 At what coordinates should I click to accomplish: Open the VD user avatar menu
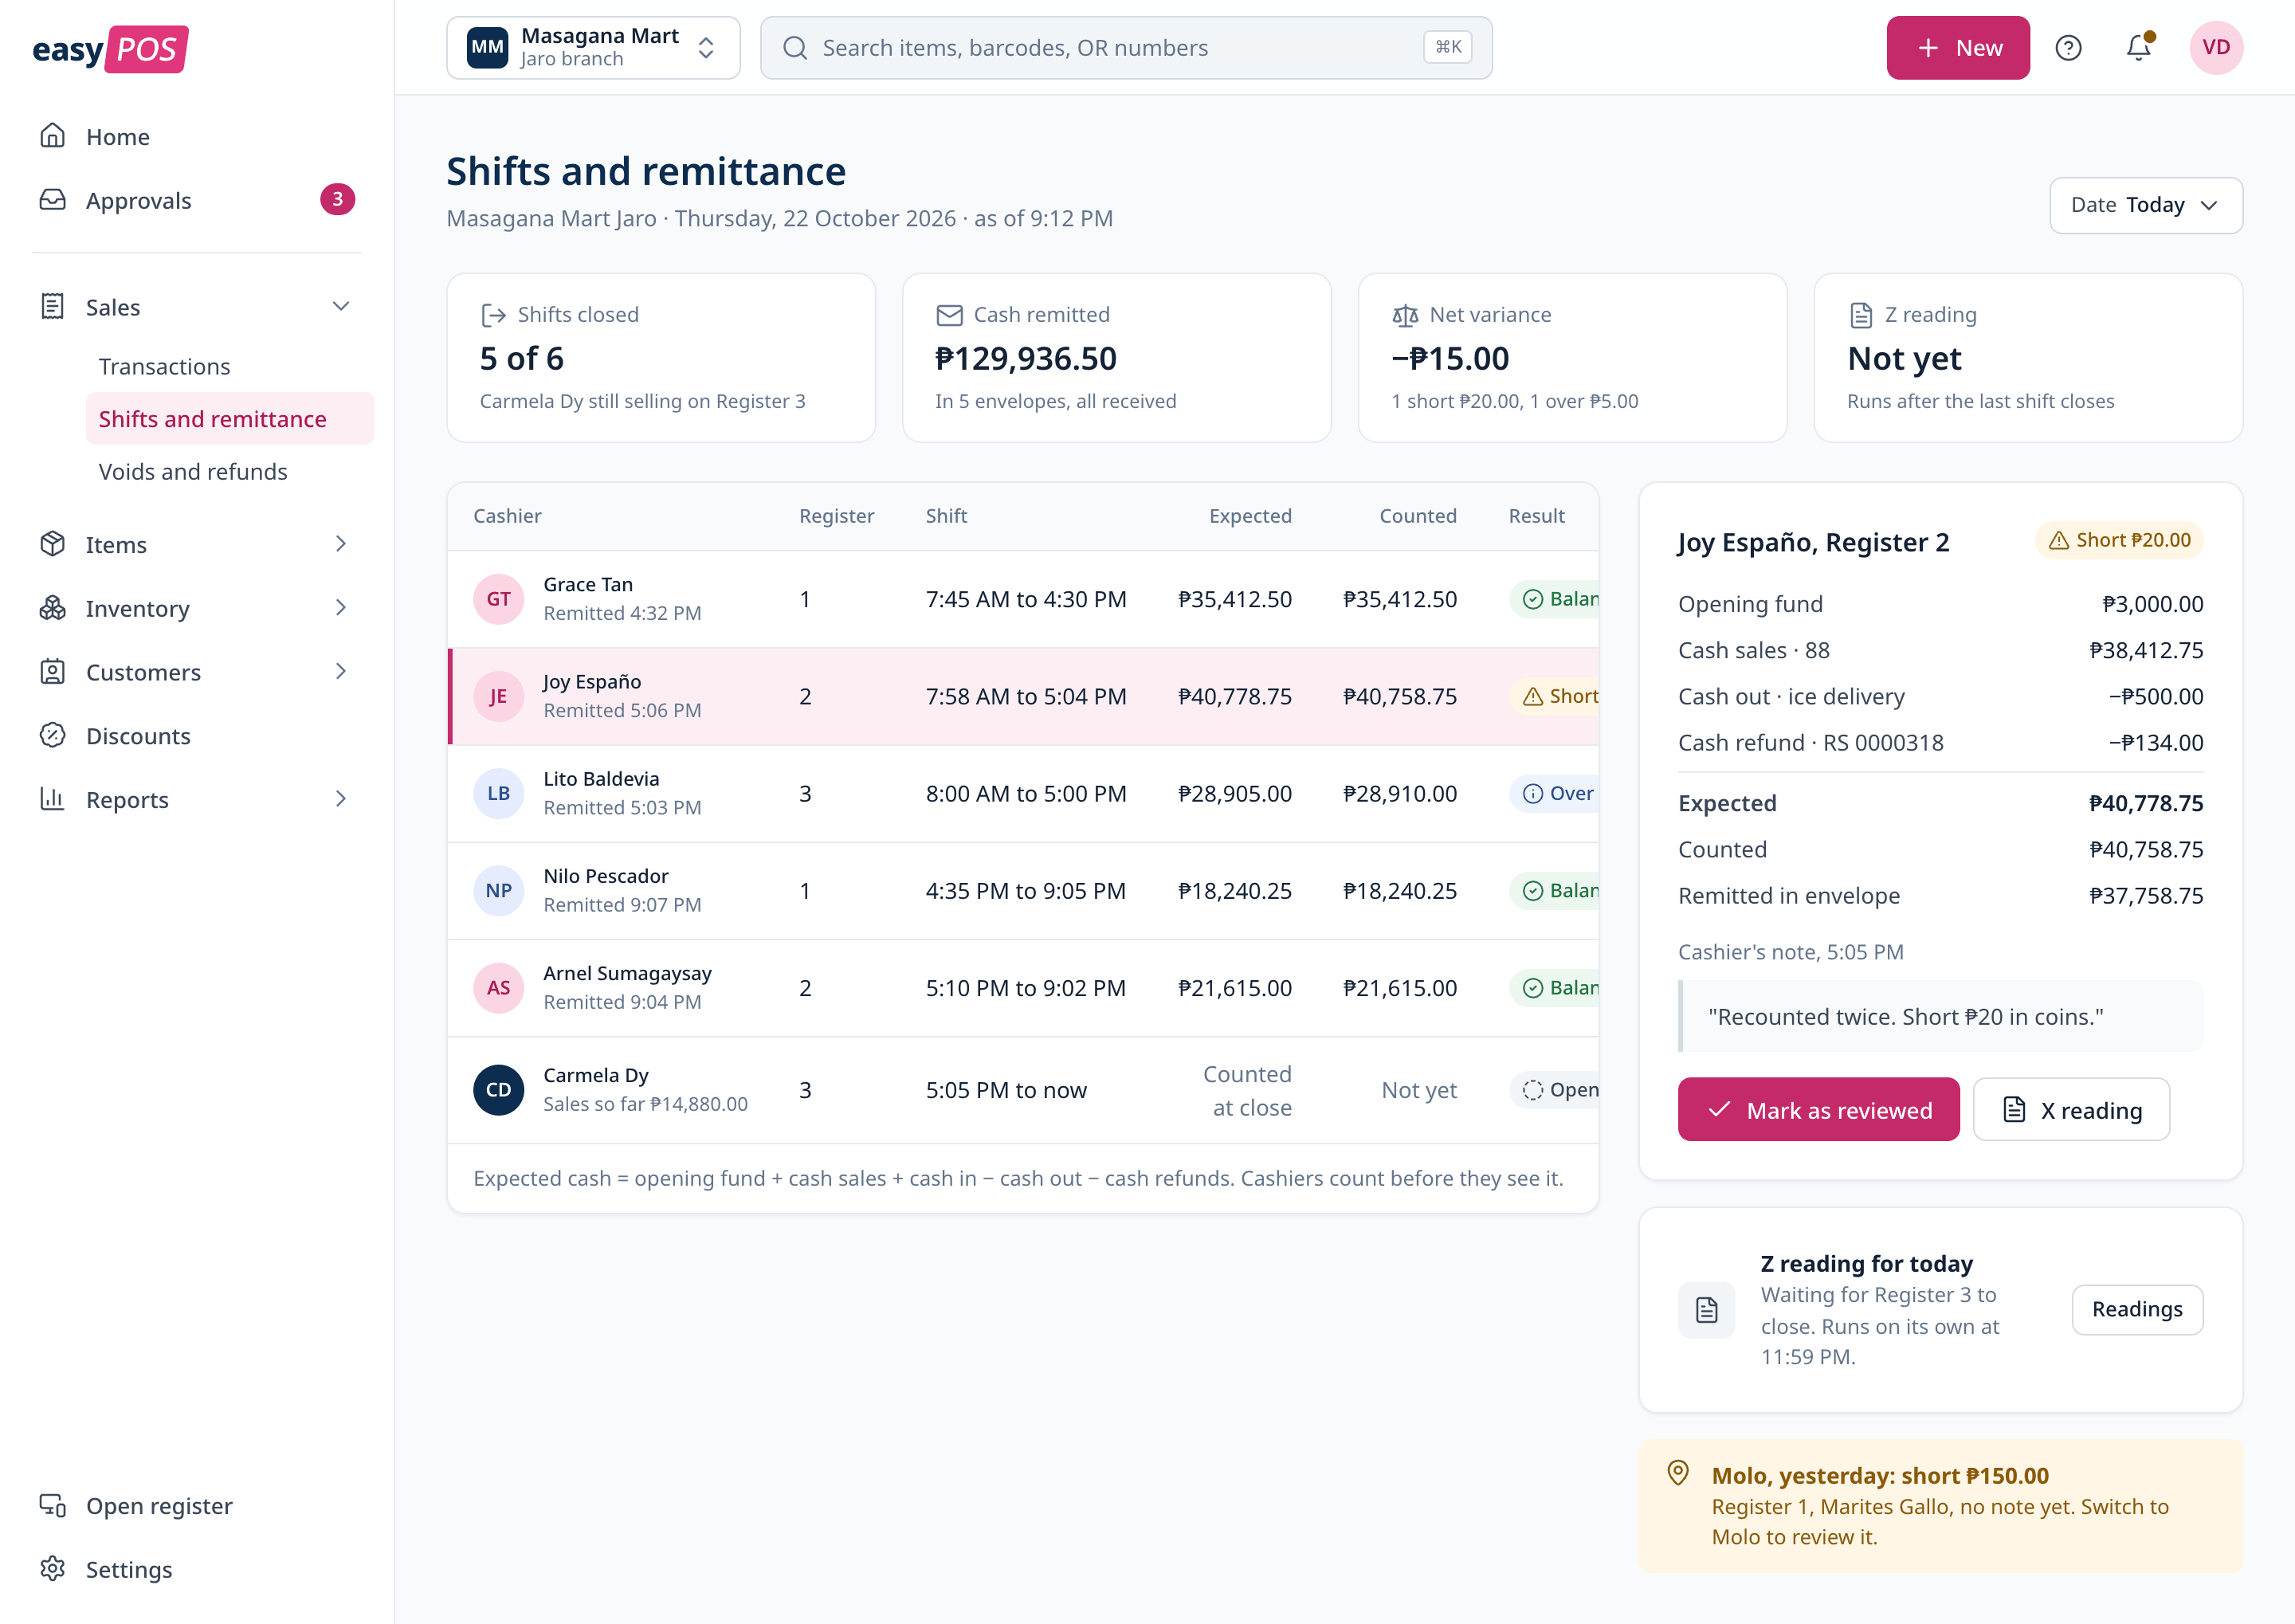[x=2216, y=48]
